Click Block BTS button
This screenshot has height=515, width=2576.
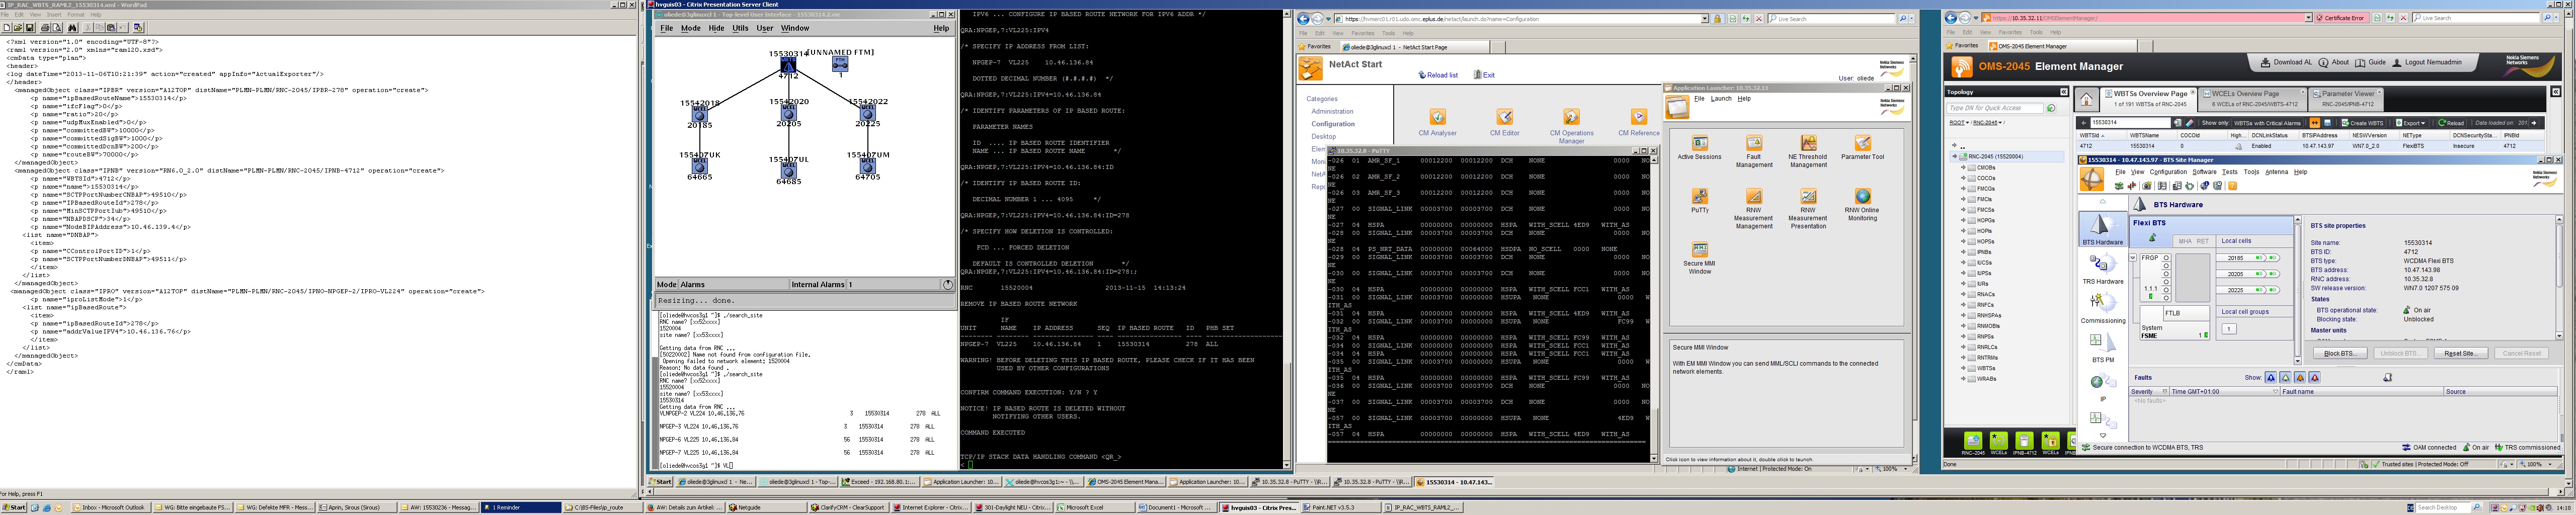(2340, 353)
